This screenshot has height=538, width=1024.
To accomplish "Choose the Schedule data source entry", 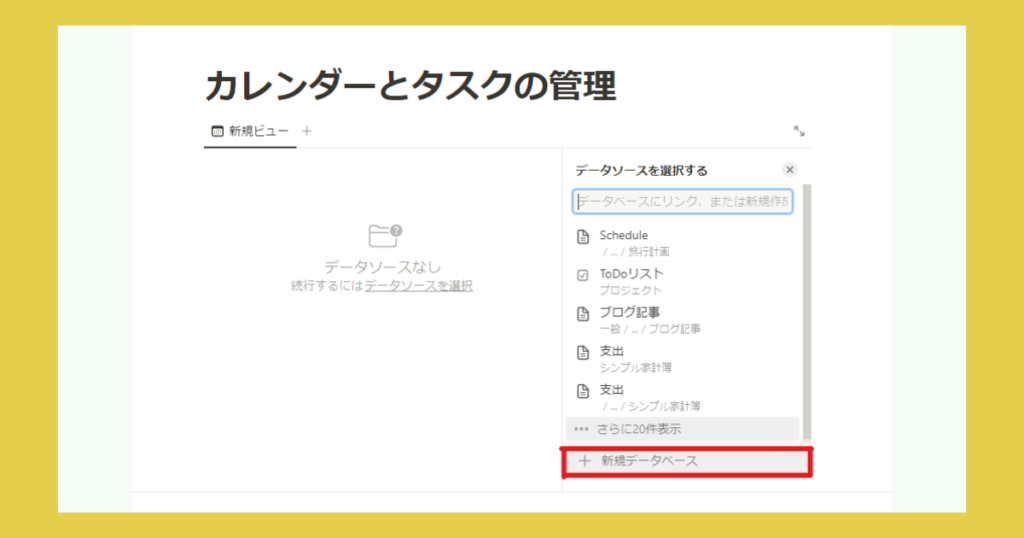I will coord(650,243).
